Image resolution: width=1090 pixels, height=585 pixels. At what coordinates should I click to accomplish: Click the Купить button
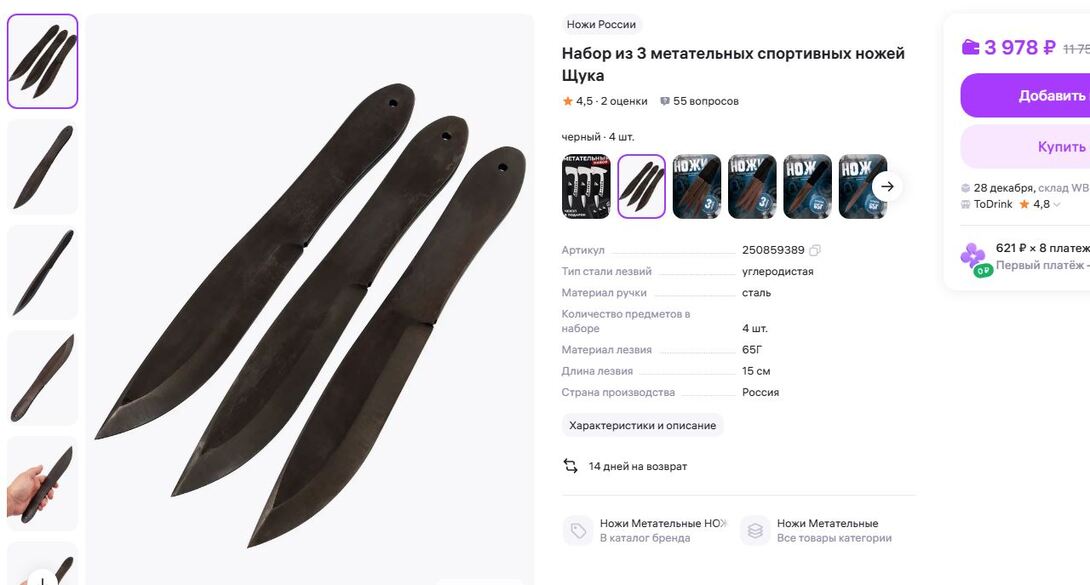1025,147
